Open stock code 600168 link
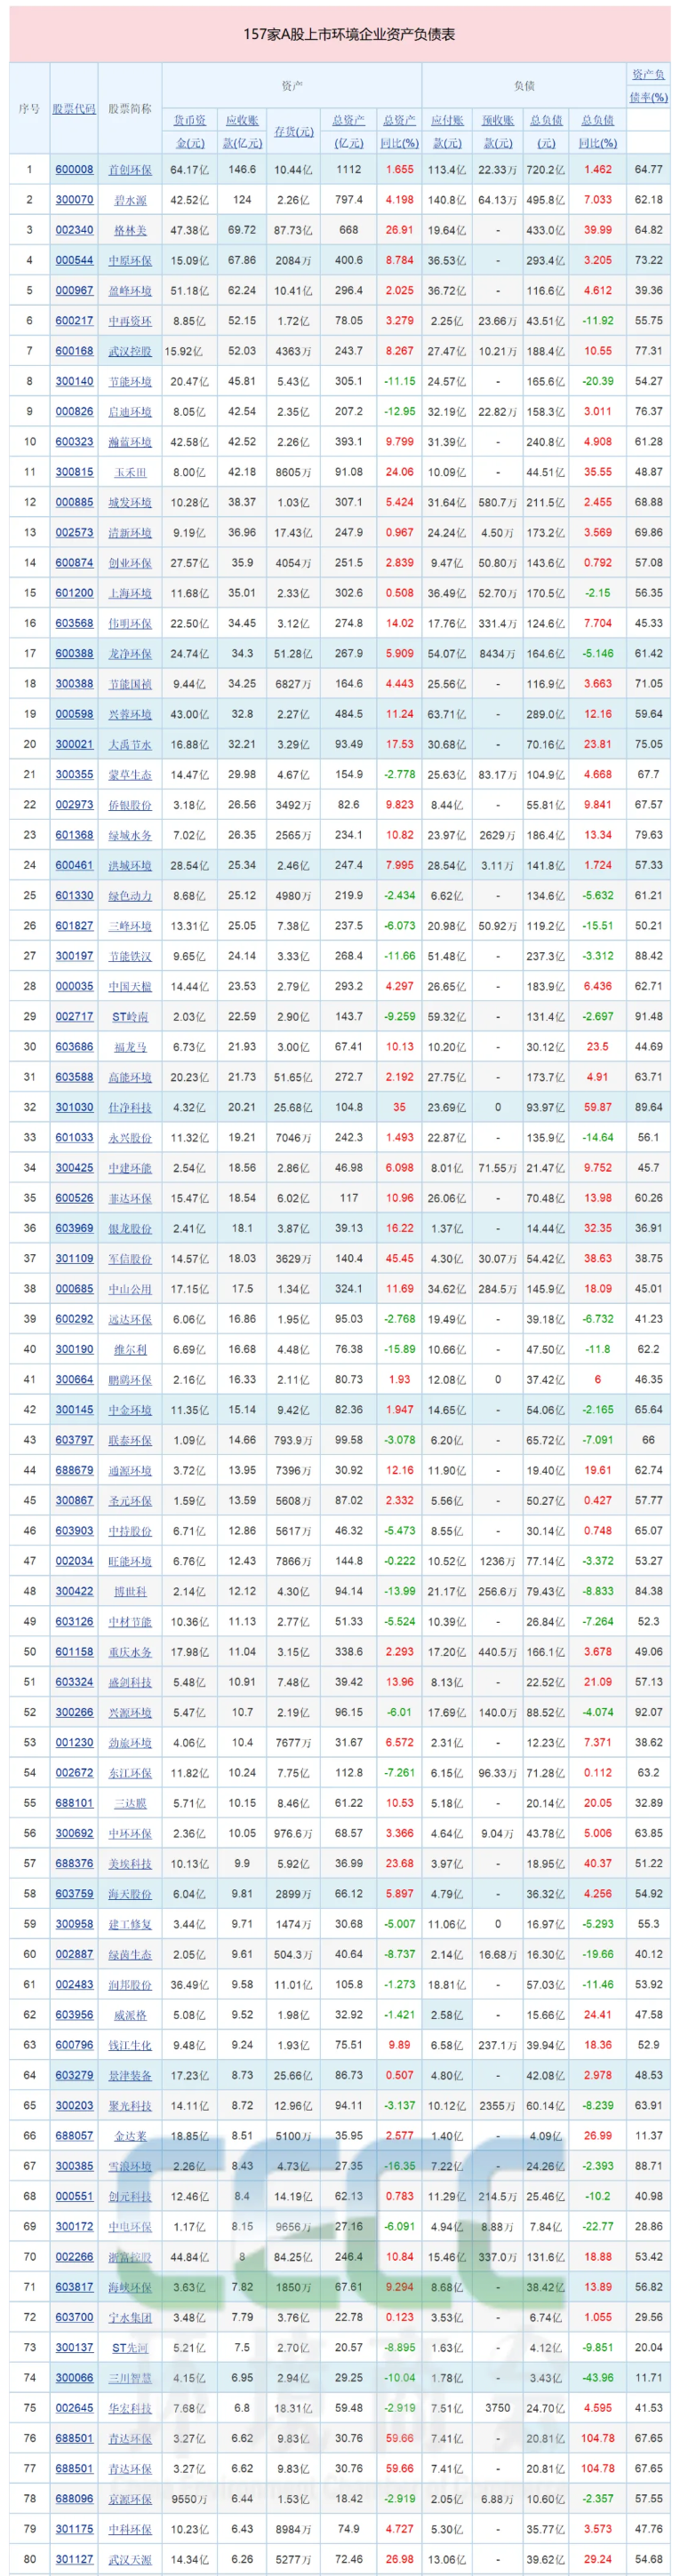The height and width of the screenshot is (2576, 680). point(74,351)
